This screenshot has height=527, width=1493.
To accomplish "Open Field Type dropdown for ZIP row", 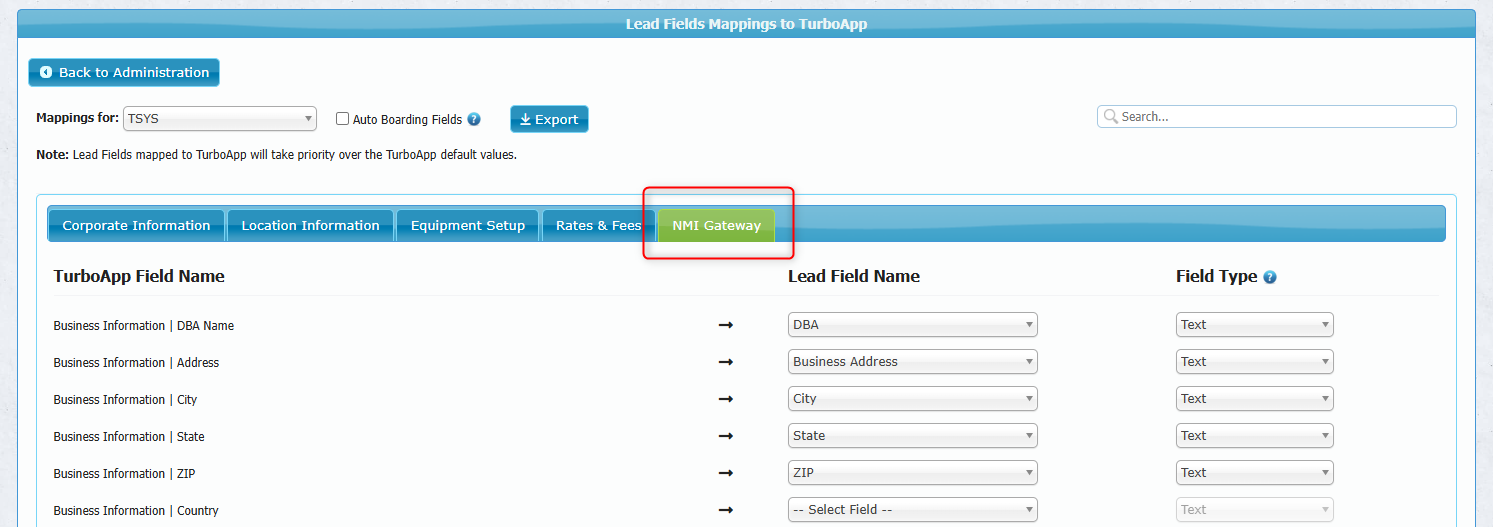I will (x=1255, y=472).
